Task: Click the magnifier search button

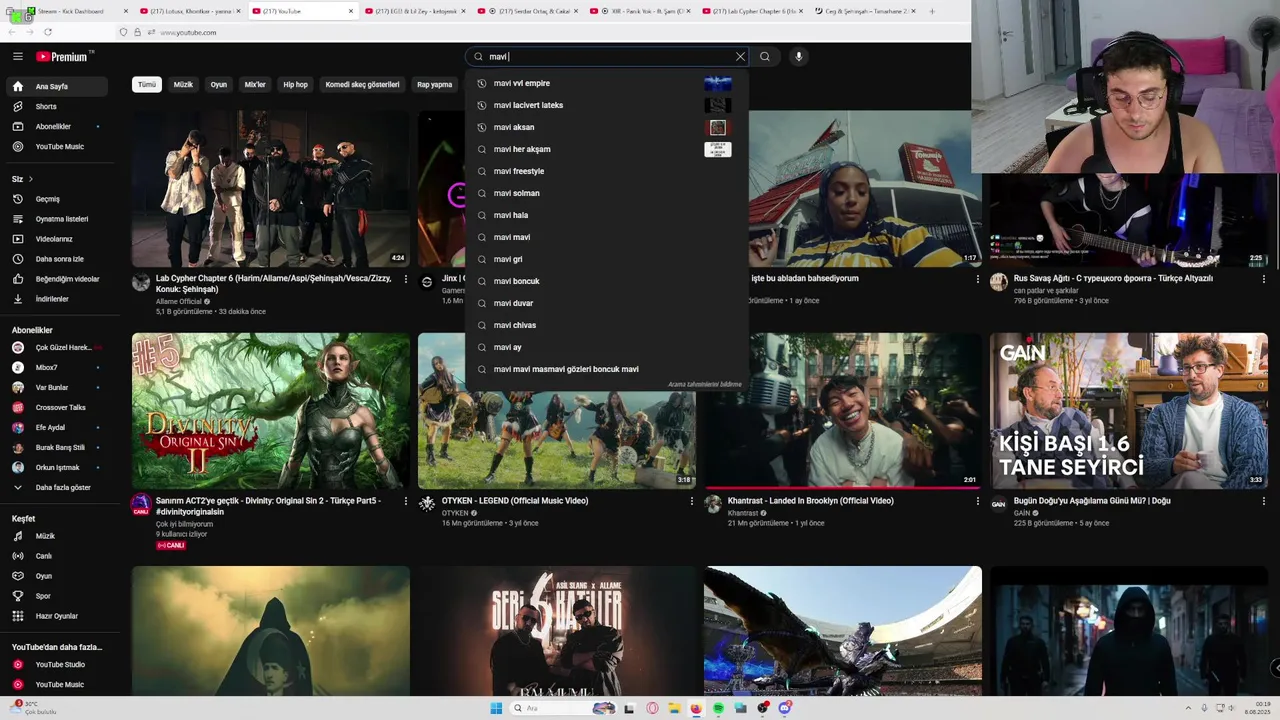Action: [x=765, y=57]
